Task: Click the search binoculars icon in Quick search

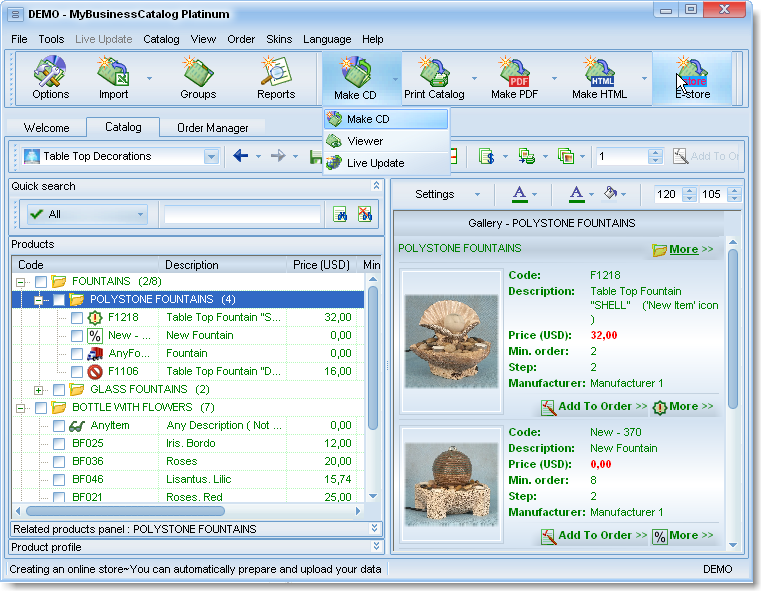Action: click(340, 214)
